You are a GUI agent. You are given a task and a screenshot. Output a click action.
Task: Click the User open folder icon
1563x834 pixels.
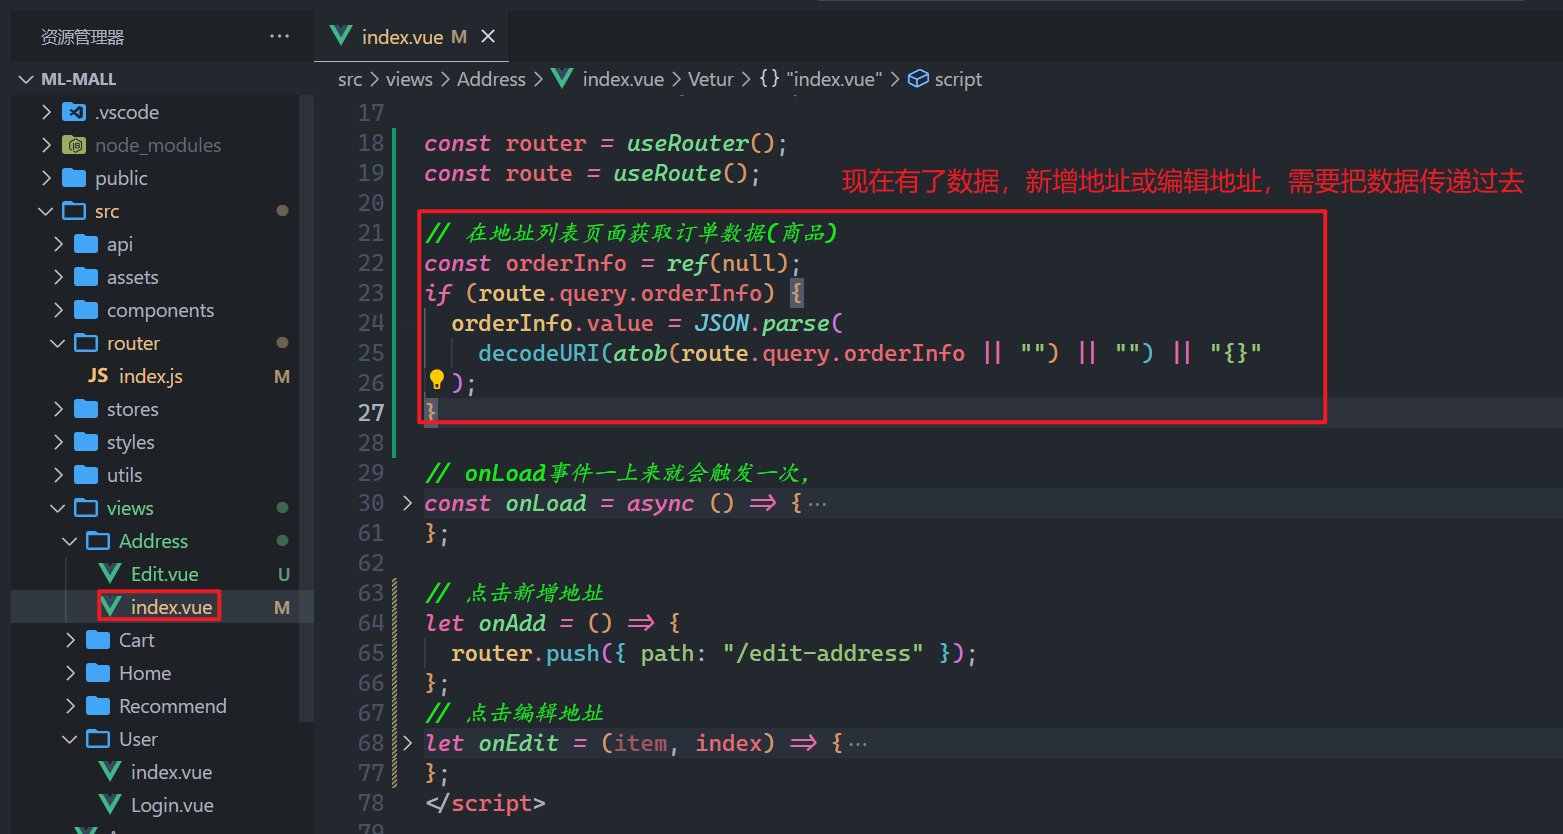pos(98,739)
